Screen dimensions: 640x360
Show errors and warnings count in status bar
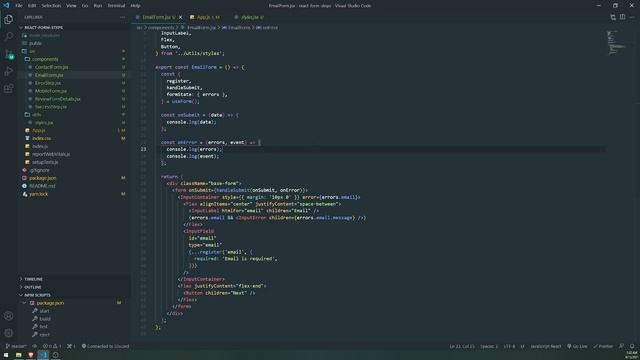[52, 346]
